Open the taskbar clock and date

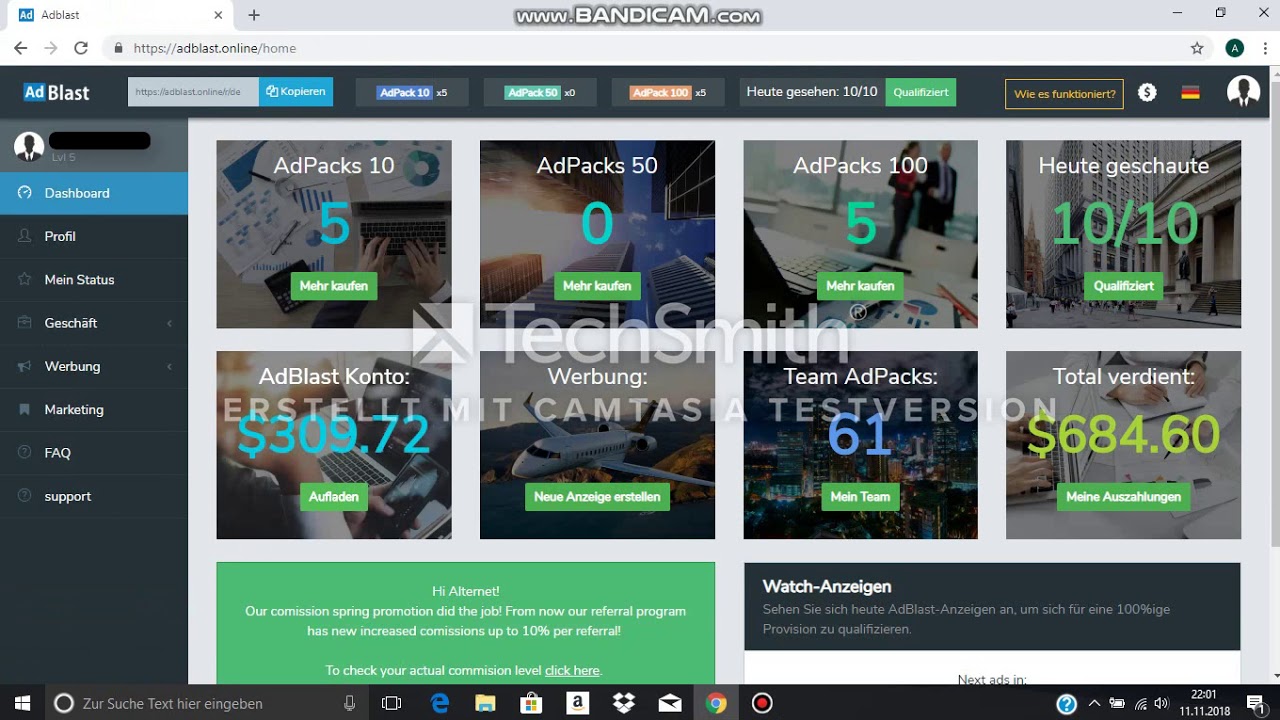point(1204,703)
